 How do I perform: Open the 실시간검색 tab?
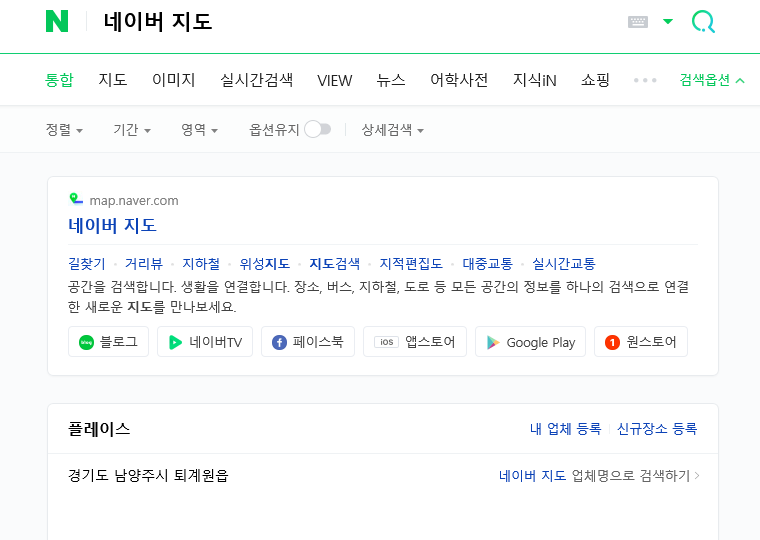(256, 79)
